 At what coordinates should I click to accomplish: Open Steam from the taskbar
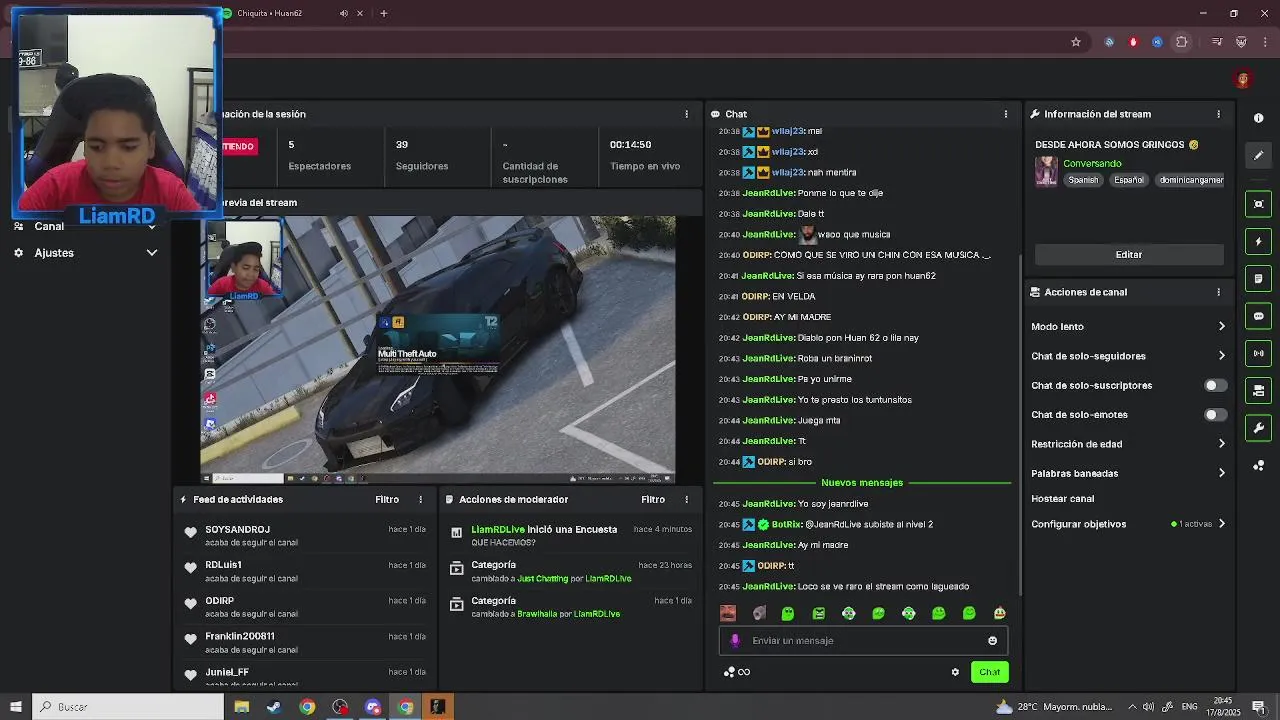274,707
